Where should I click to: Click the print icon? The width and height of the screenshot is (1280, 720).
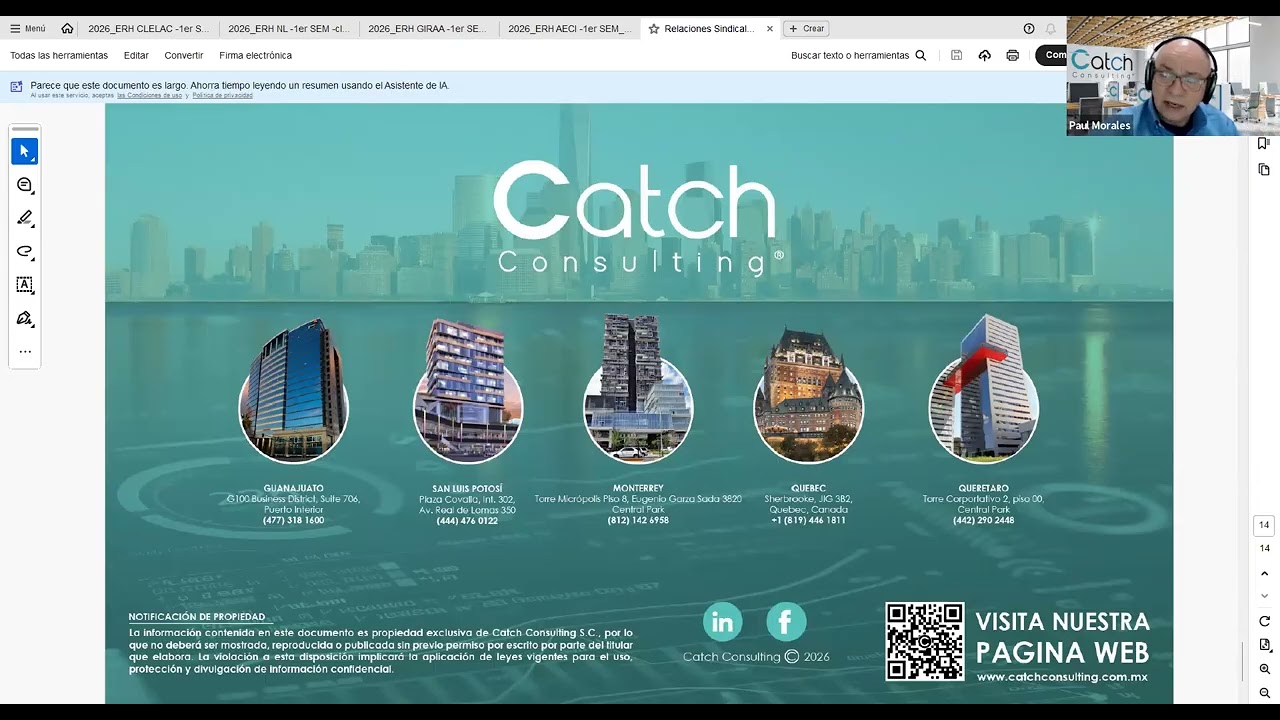tap(1012, 56)
